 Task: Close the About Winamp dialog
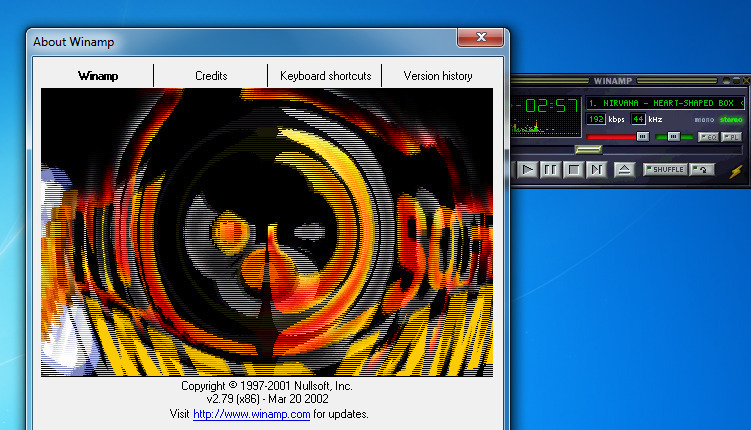[481, 37]
